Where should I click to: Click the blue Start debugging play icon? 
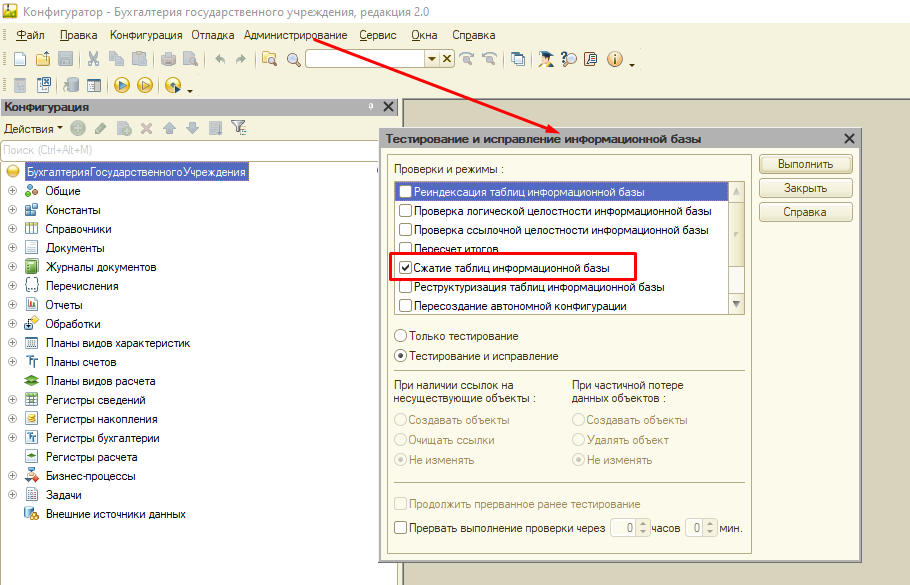pyautogui.click(x=122, y=85)
